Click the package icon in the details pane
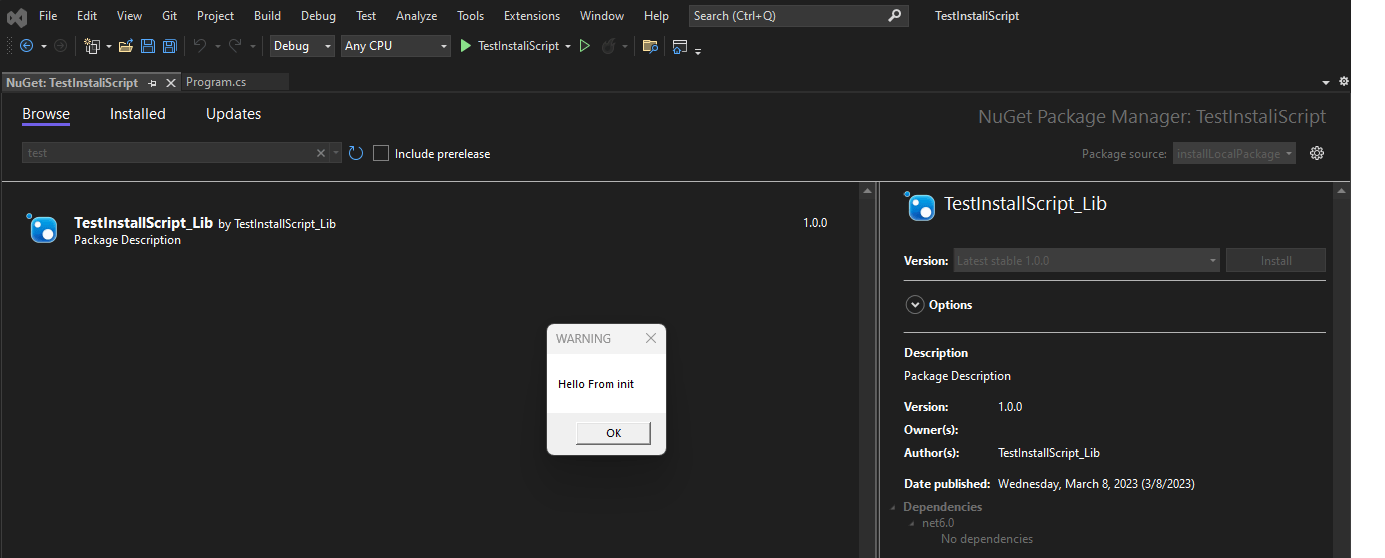Image resolution: width=1385 pixels, height=558 pixels. pyautogui.click(x=919, y=205)
